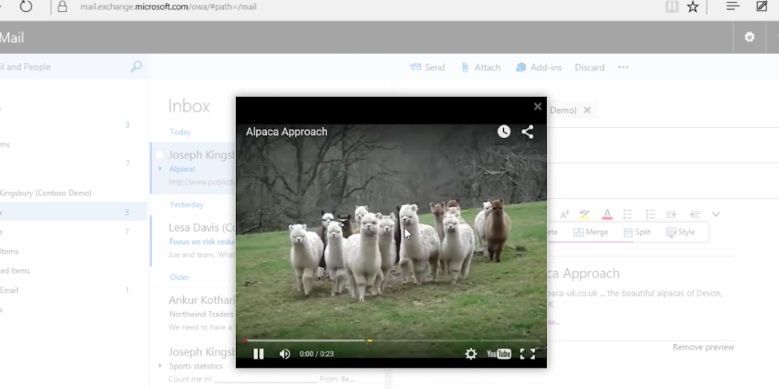The width and height of the screenshot is (779, 389).
Task: Mute the video volume speaker icon
Action: (x=285, y=354)
